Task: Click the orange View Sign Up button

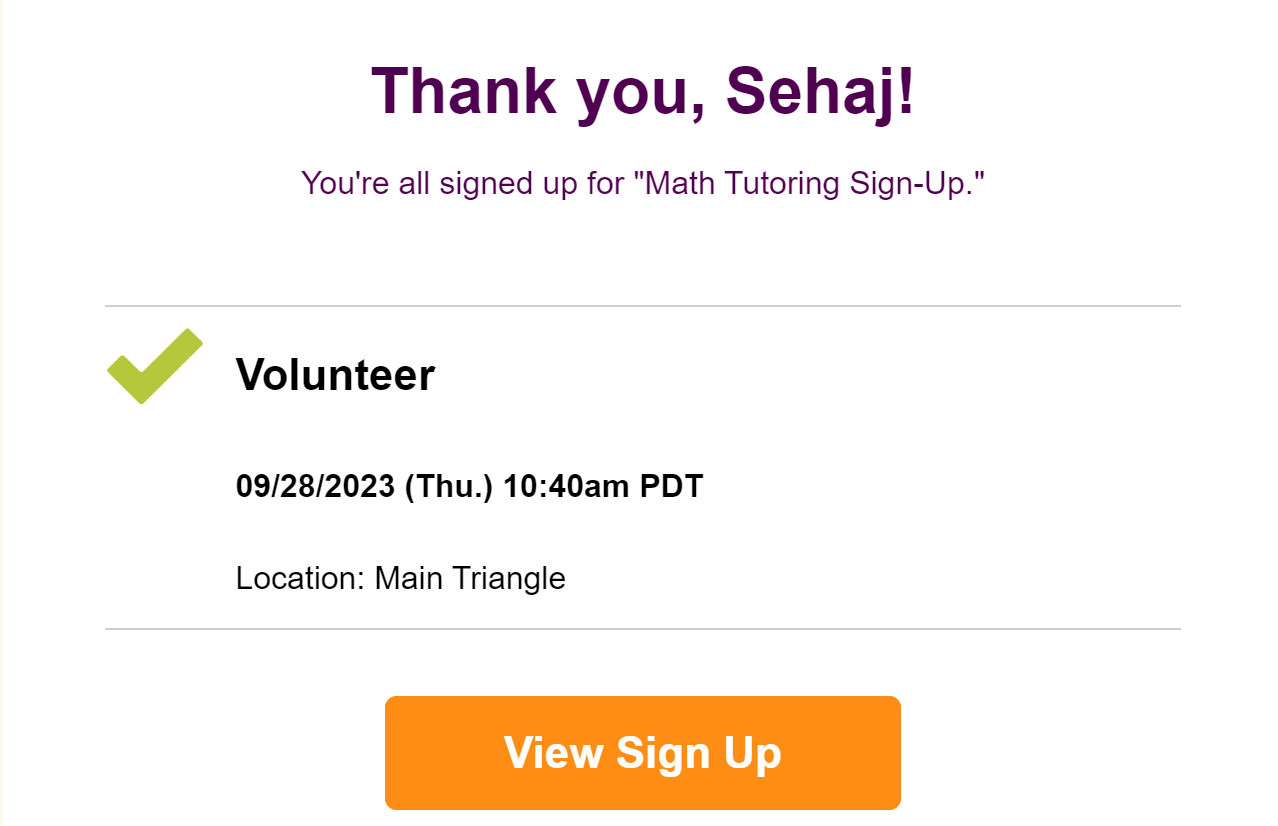Action: (642, 752)
